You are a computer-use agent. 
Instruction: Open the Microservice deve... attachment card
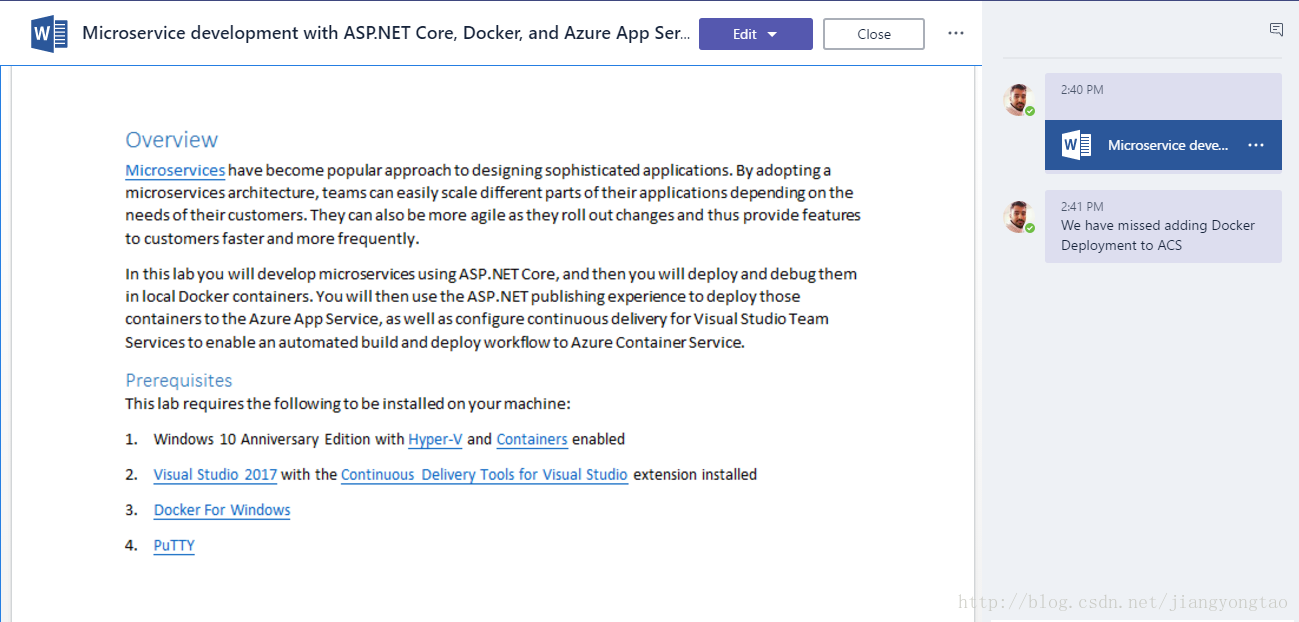(1163, 145)
